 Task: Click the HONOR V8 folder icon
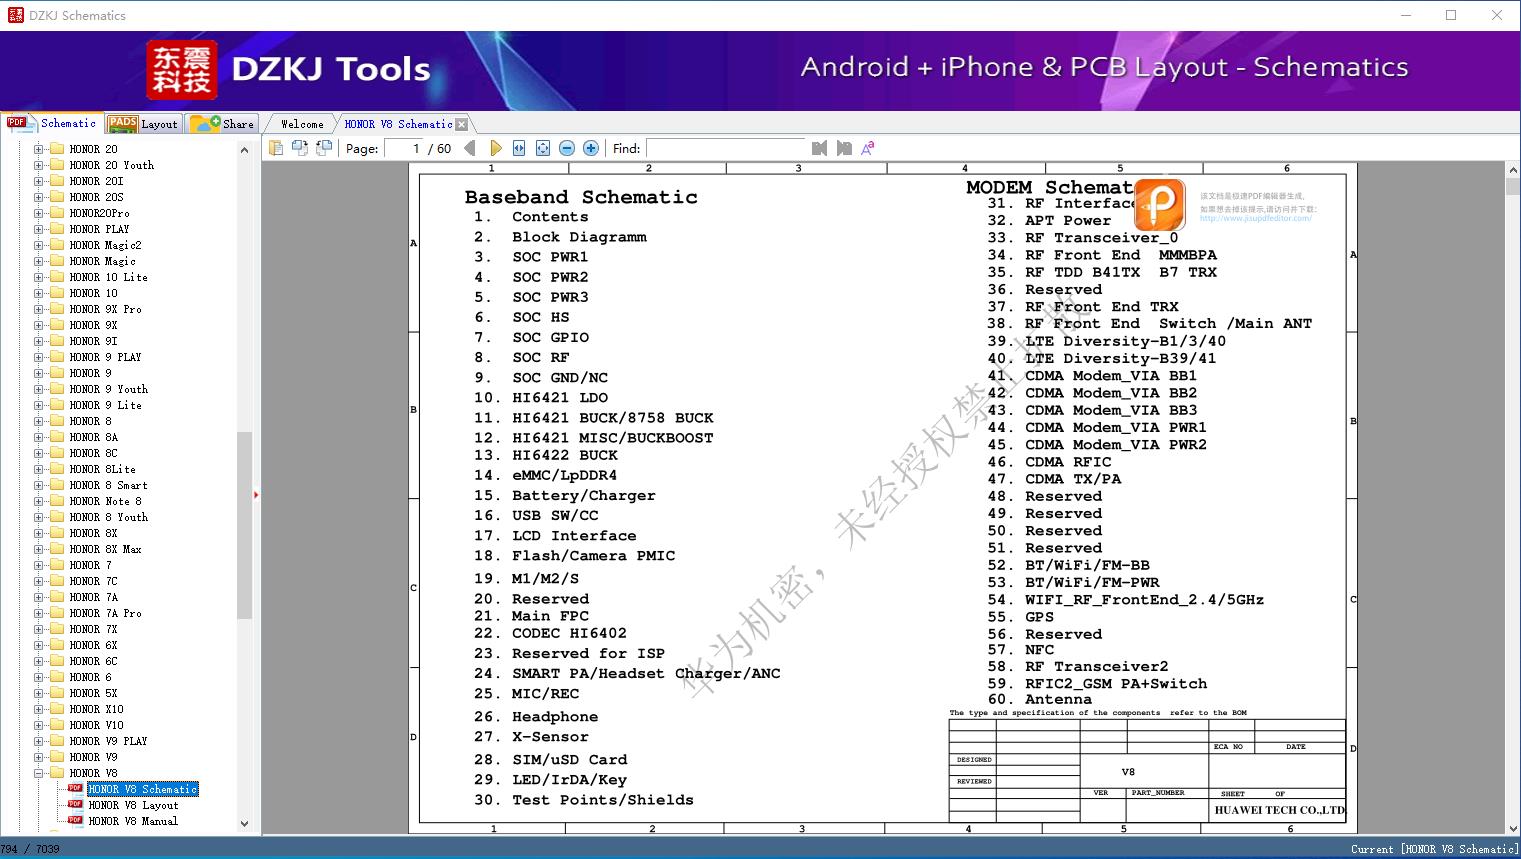point(57,773)
